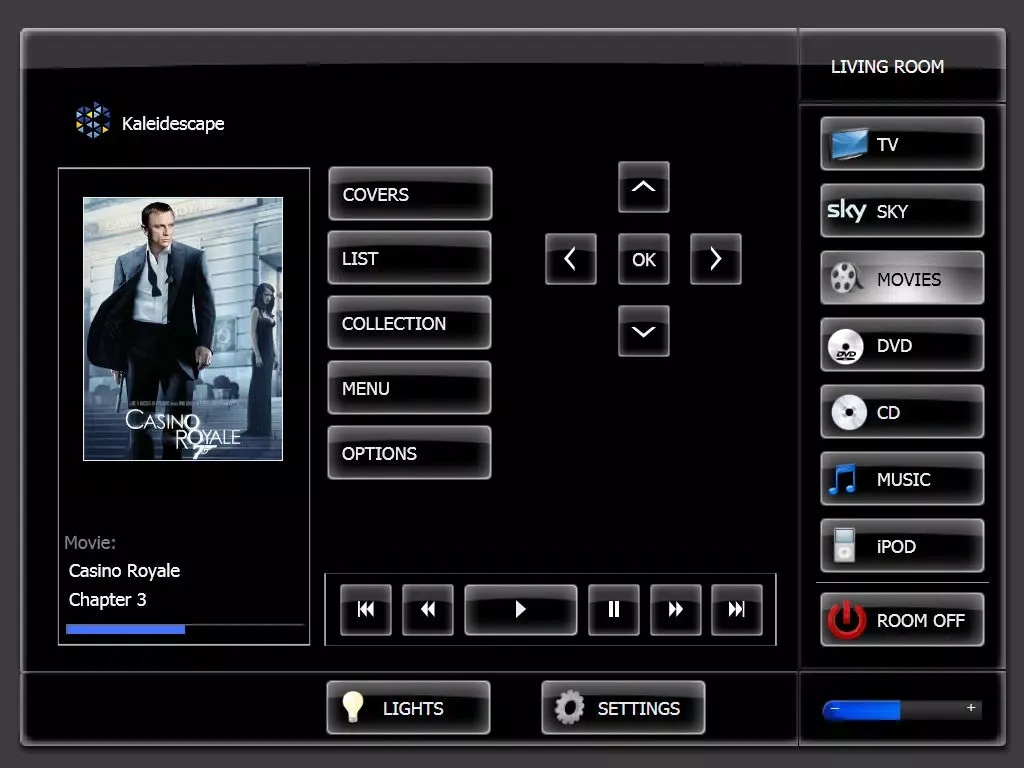Rewind the movie
The image size is (1024, 768).
click(428, 610)
